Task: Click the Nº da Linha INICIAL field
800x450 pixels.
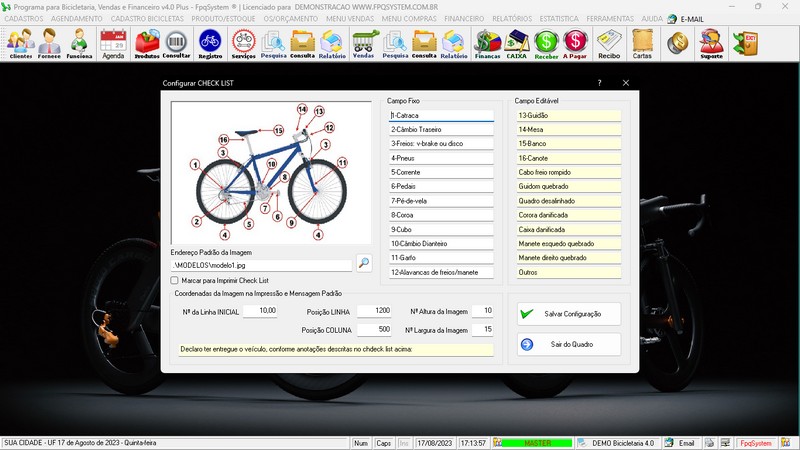Action: (x=260, y=311)
